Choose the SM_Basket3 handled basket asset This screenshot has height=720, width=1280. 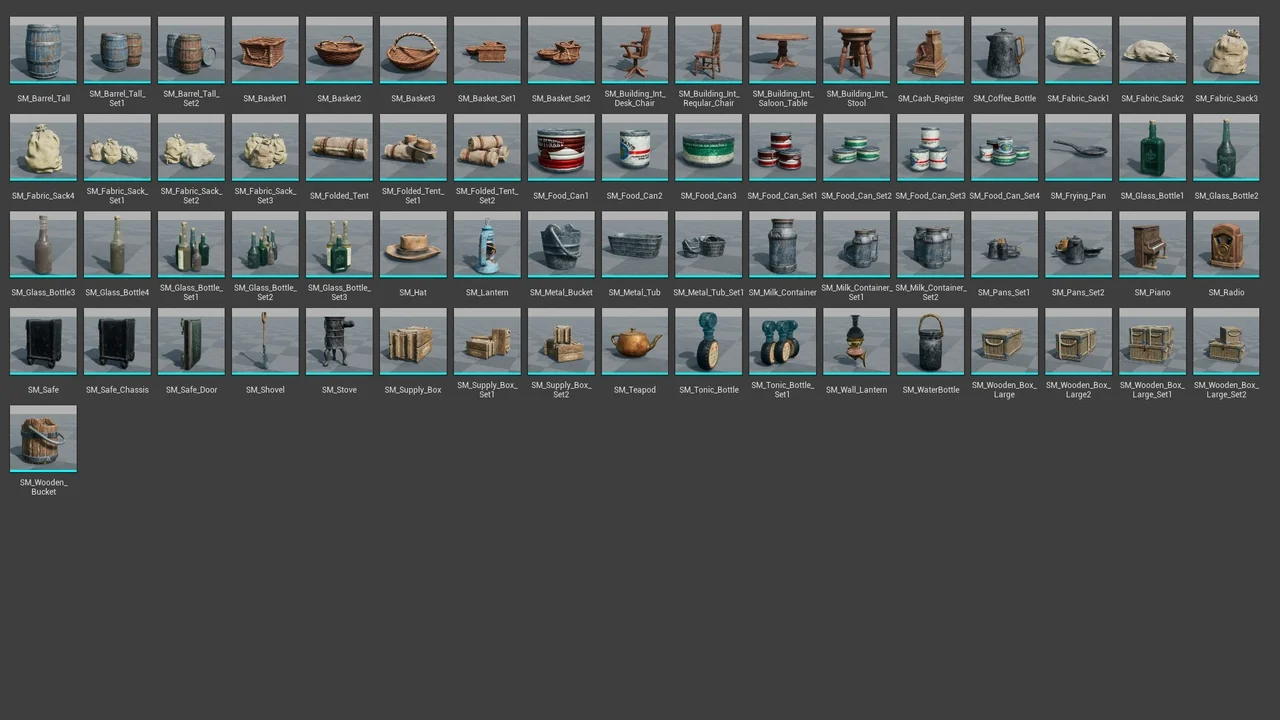click(x=413, y=50)
